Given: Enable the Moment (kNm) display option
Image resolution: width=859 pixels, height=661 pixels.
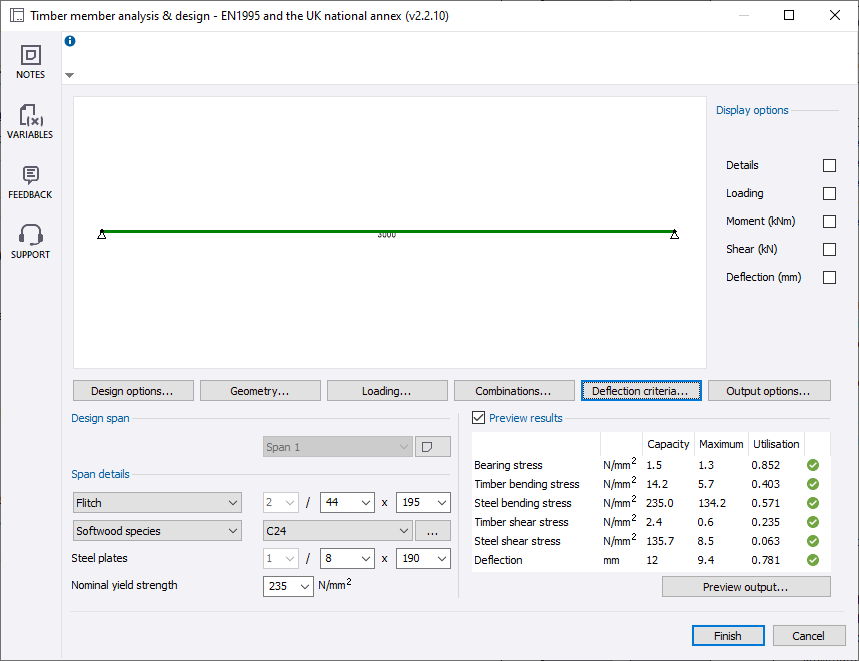Looking at the screenshot, I should click(829, 221).
